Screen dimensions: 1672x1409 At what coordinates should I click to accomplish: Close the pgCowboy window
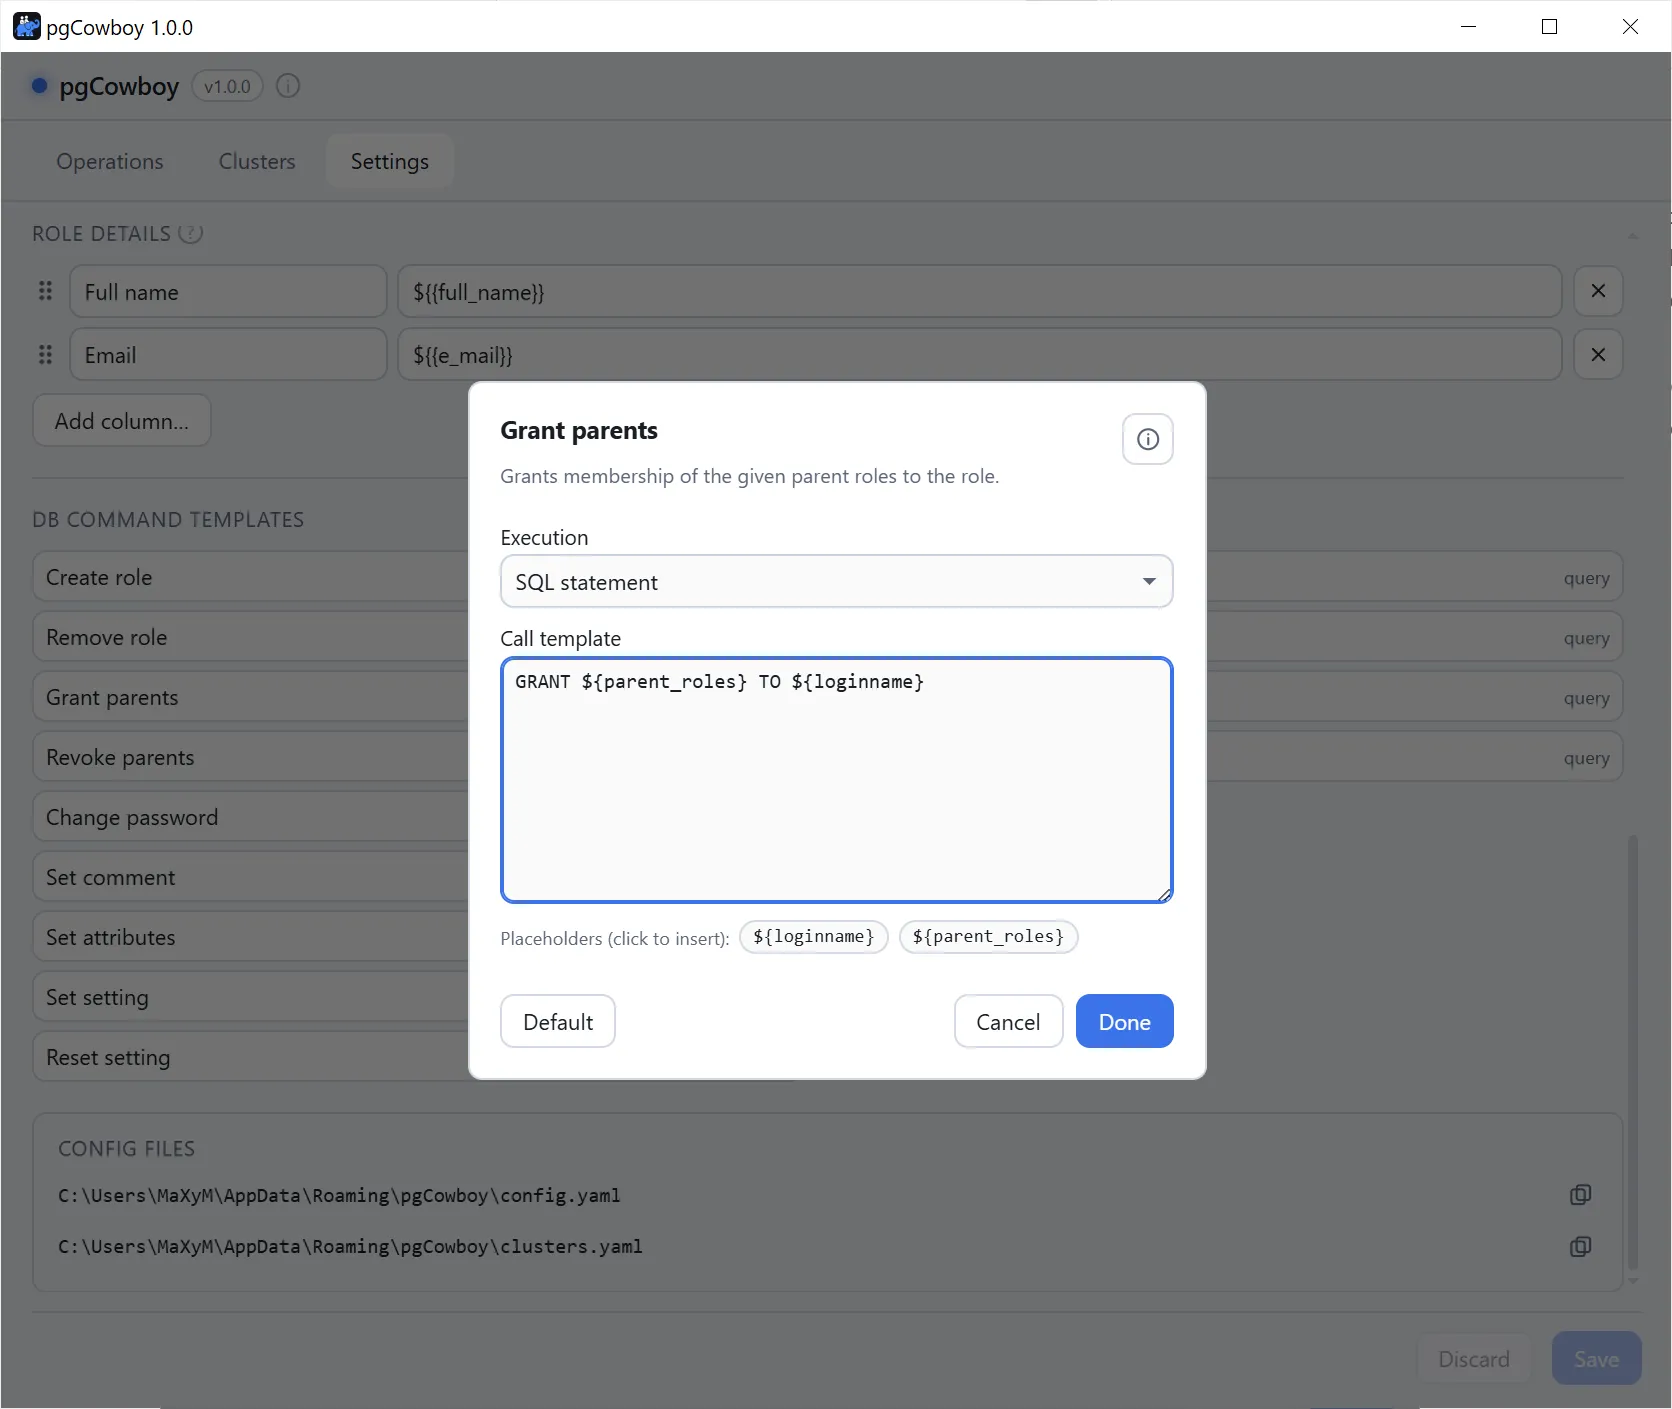point(1630,27)
